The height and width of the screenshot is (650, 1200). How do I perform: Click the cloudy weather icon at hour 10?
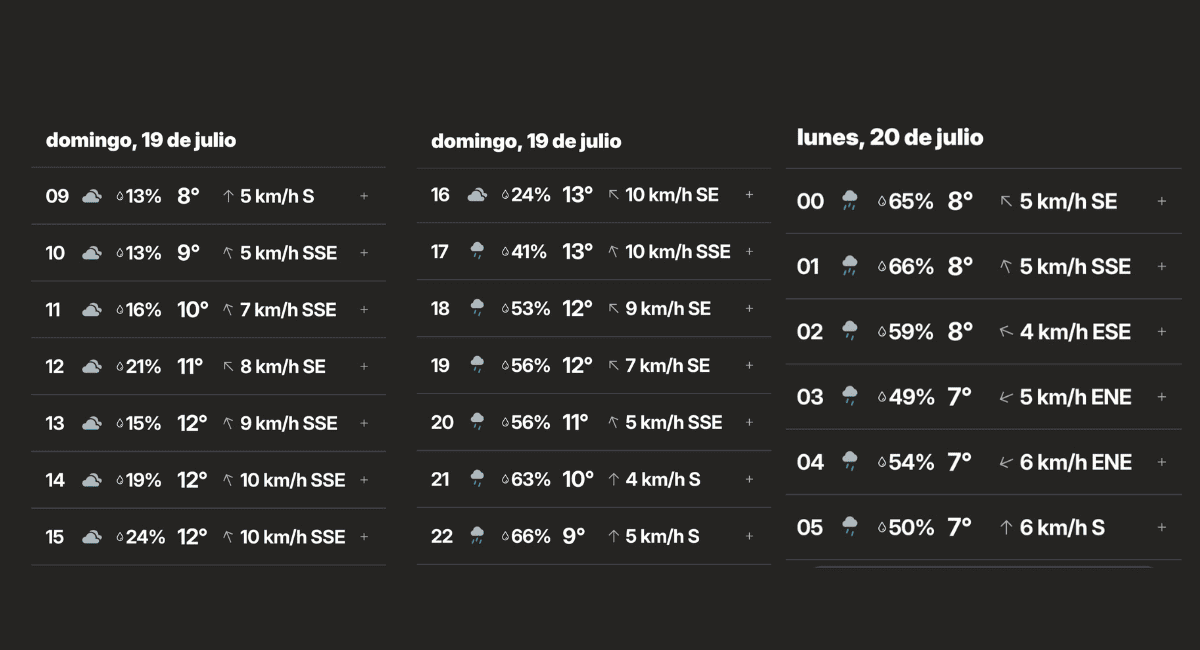(92, 254)
